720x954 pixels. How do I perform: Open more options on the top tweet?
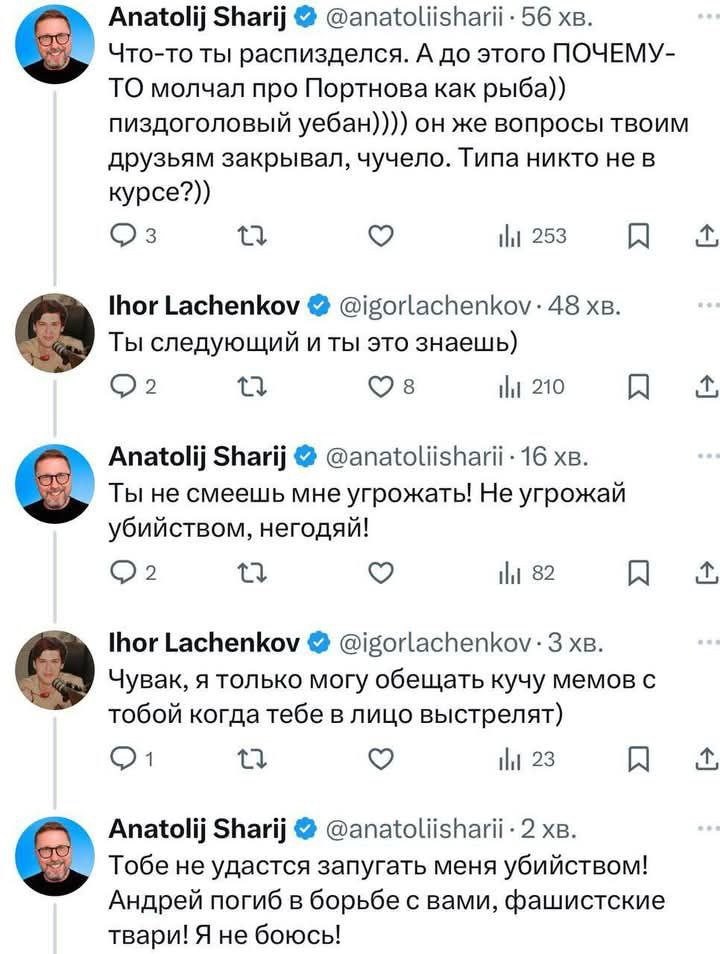(x=709, y=17)
